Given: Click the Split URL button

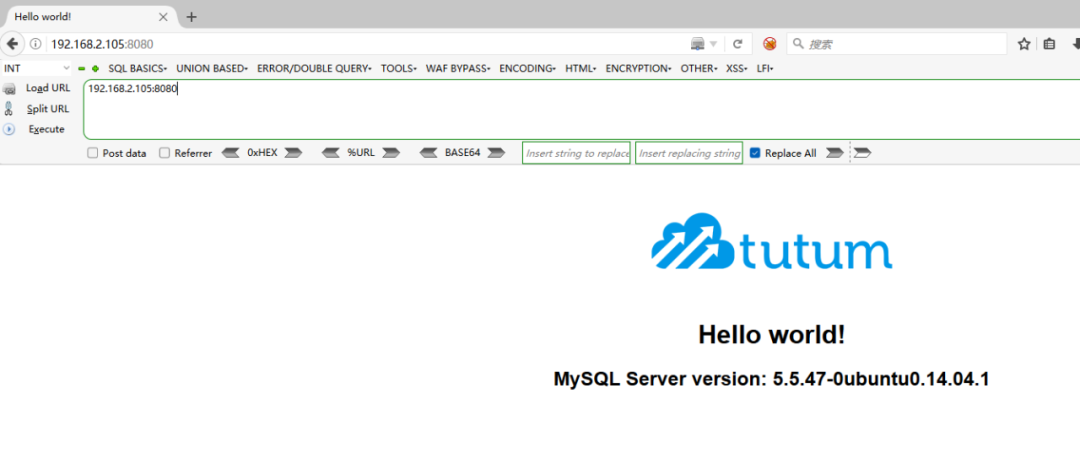Looking at the screenshot, I should [48, 109].
